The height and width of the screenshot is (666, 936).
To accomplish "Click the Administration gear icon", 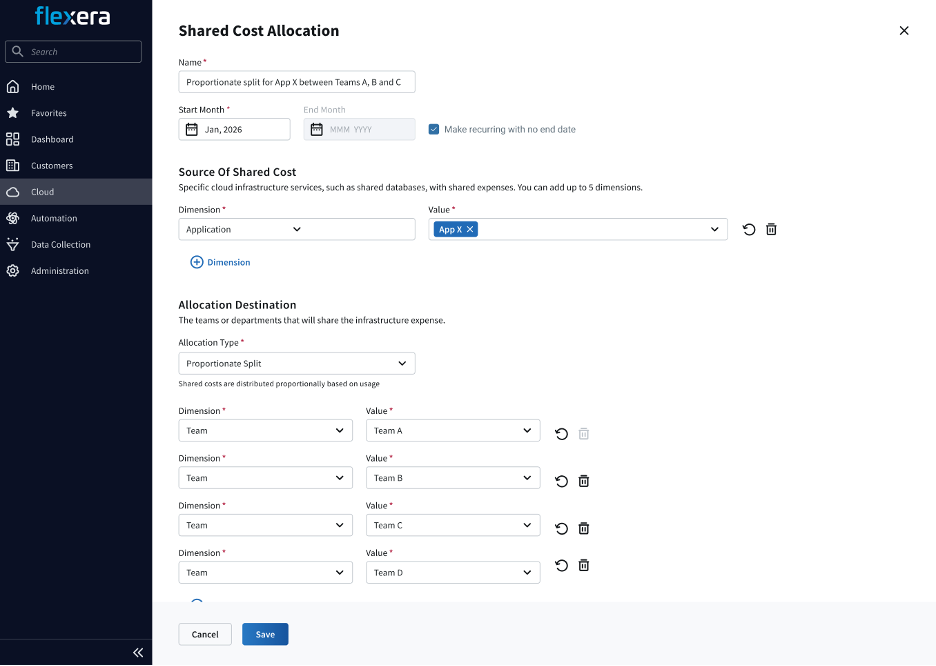I will coord(13,270).
